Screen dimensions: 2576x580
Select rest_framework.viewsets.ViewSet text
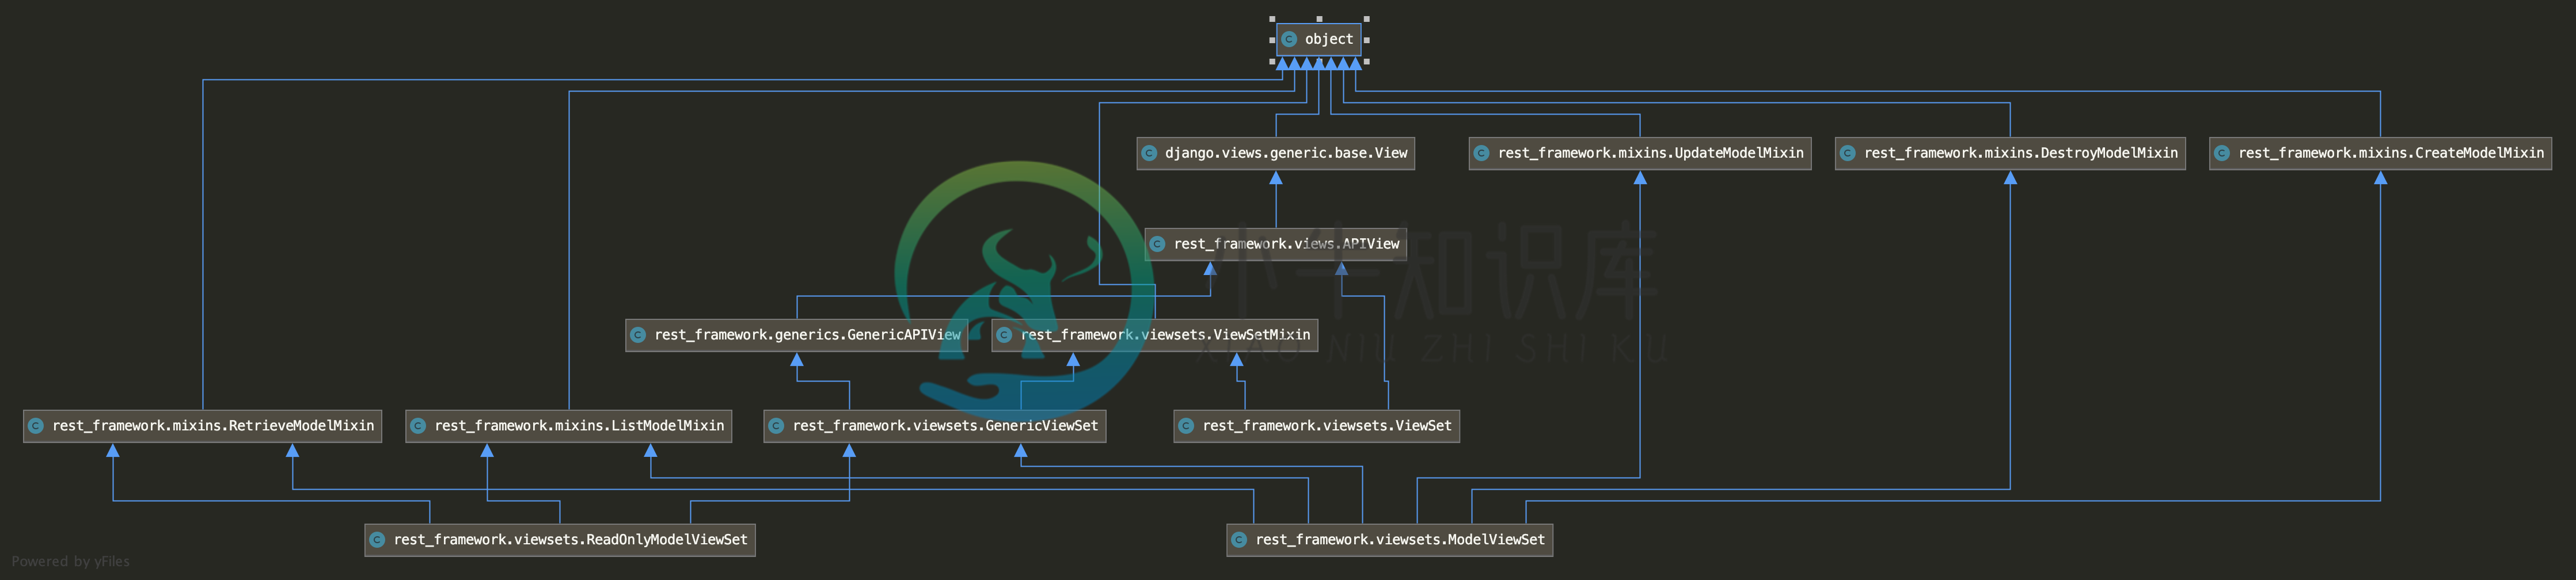(1327, 426)
